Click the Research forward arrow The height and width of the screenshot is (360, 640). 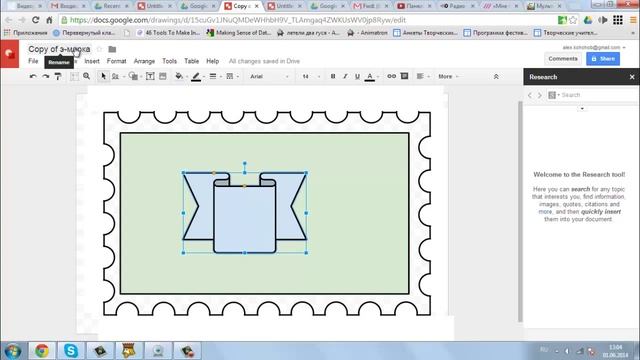click(x=540, y=95)
